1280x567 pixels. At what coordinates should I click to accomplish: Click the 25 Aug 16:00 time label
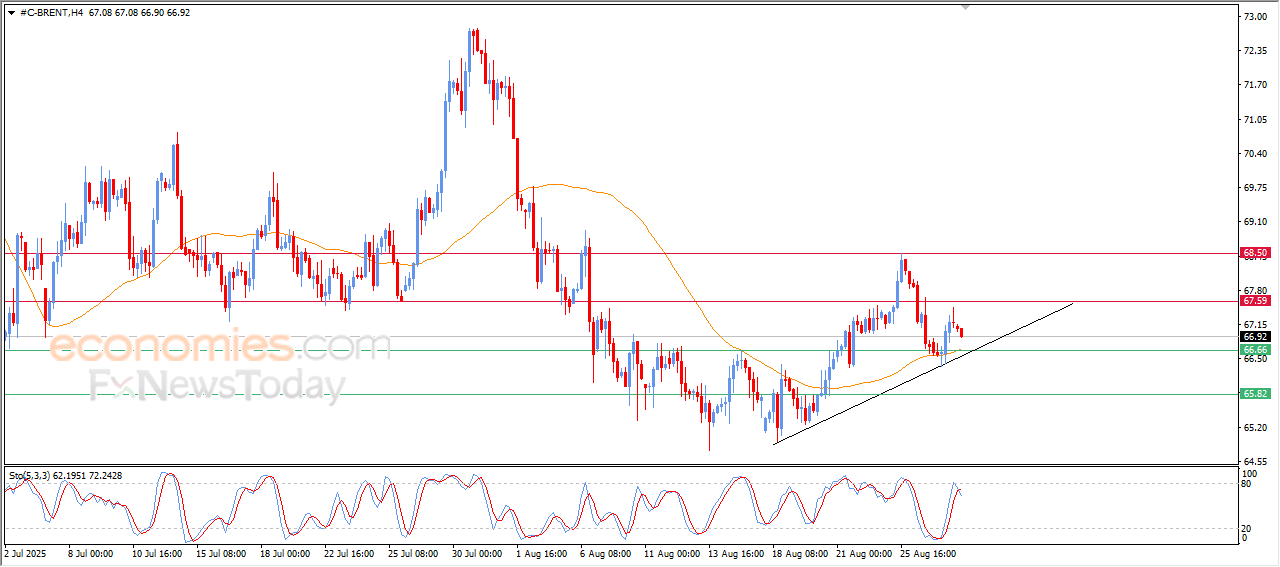(929, 552)
